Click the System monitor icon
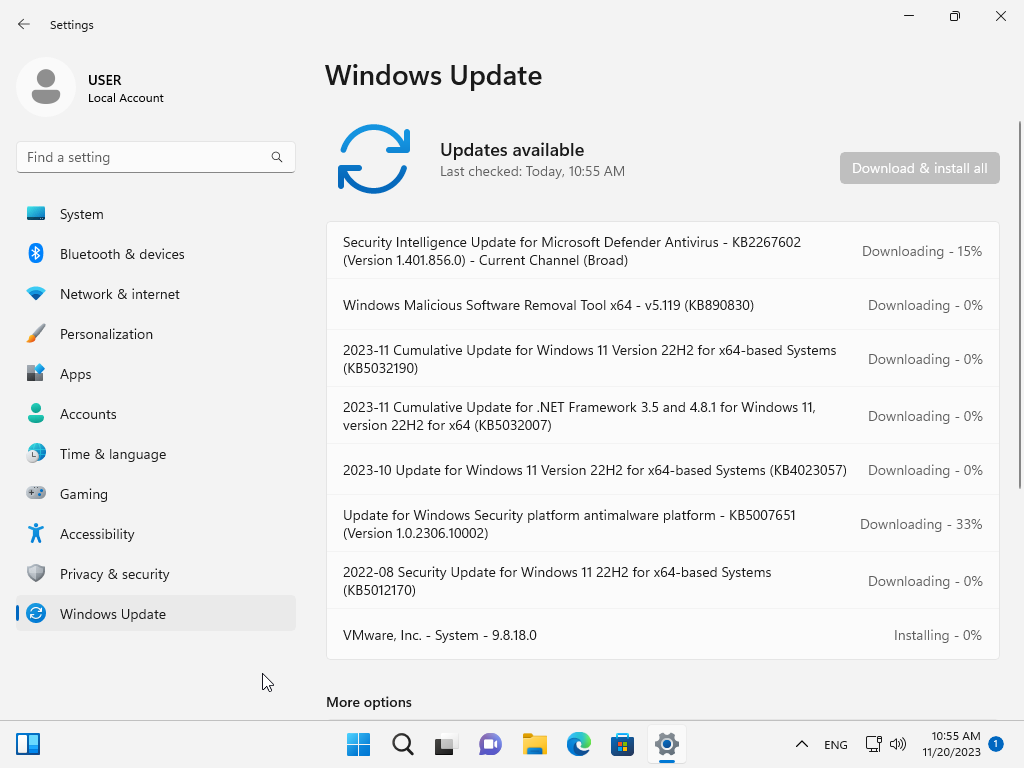Screen dimensions: 1024x768 tap(36, 214)
